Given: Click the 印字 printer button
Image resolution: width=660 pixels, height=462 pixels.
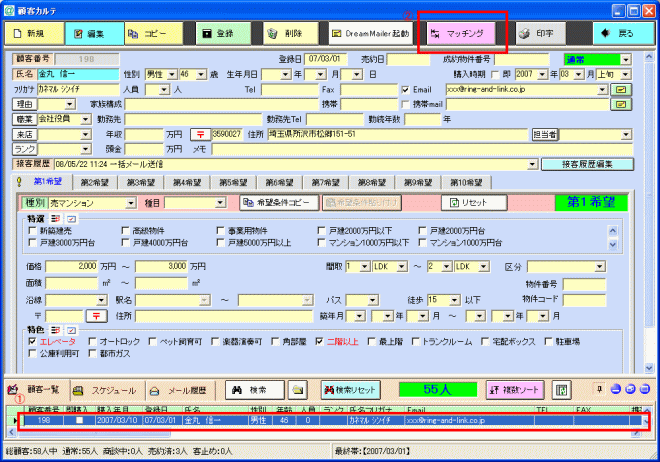Looking at the screenshot, I should click(540, 33).
